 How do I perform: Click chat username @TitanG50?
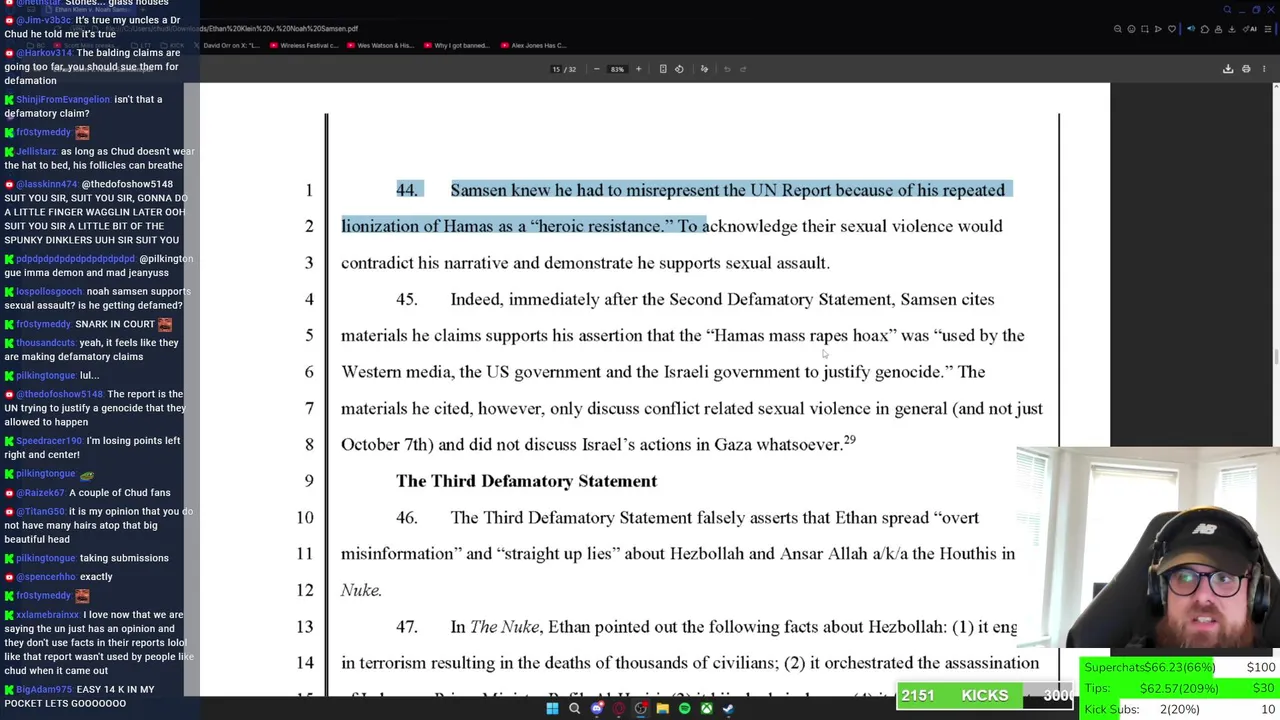[41, 511]
